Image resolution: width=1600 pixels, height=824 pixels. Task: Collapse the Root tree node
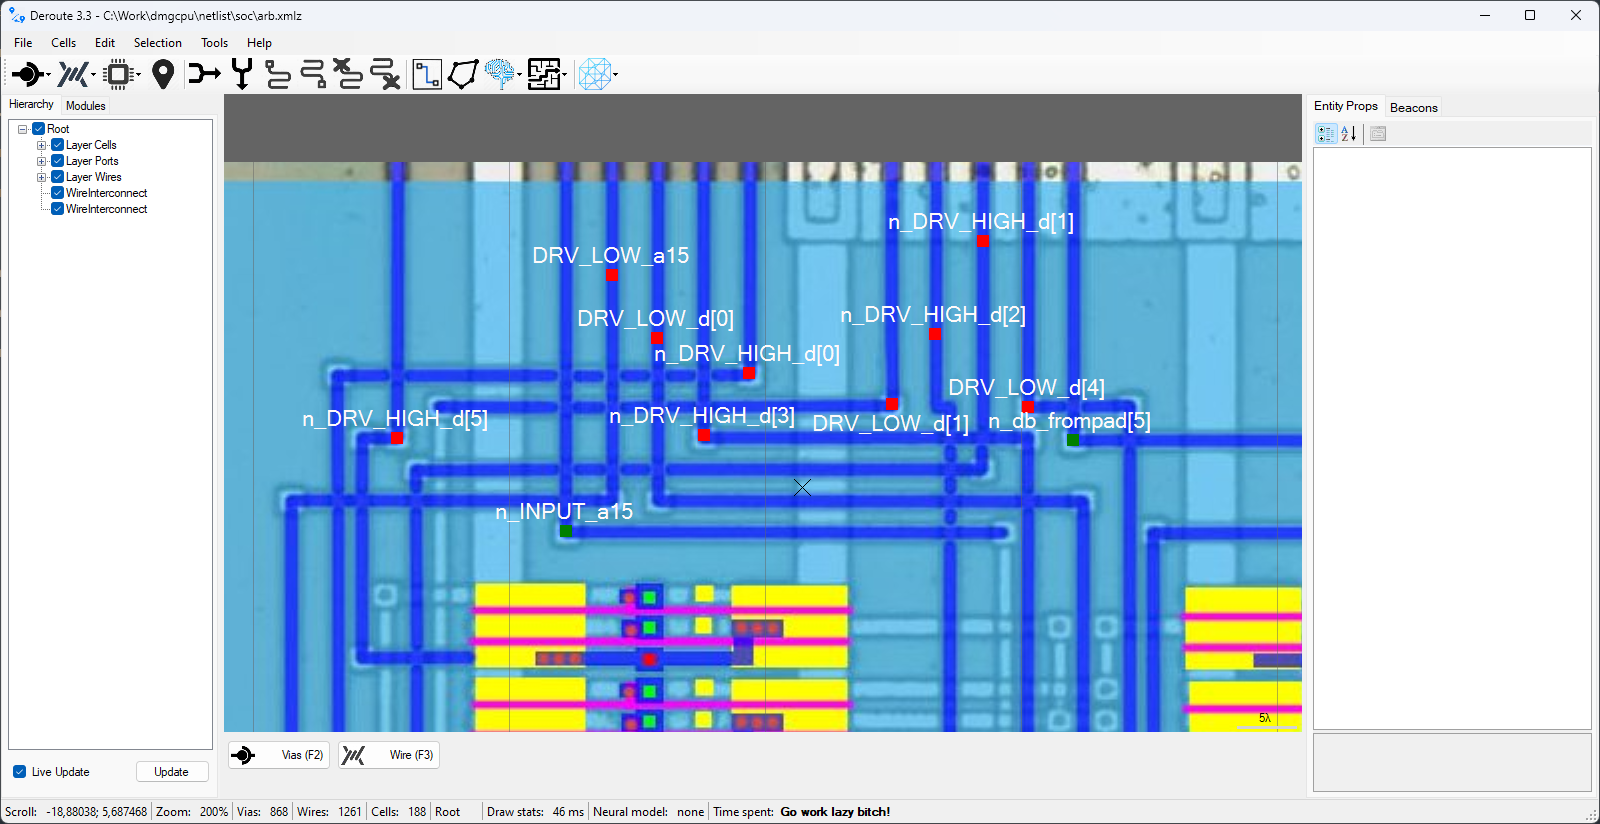[23, 129]
